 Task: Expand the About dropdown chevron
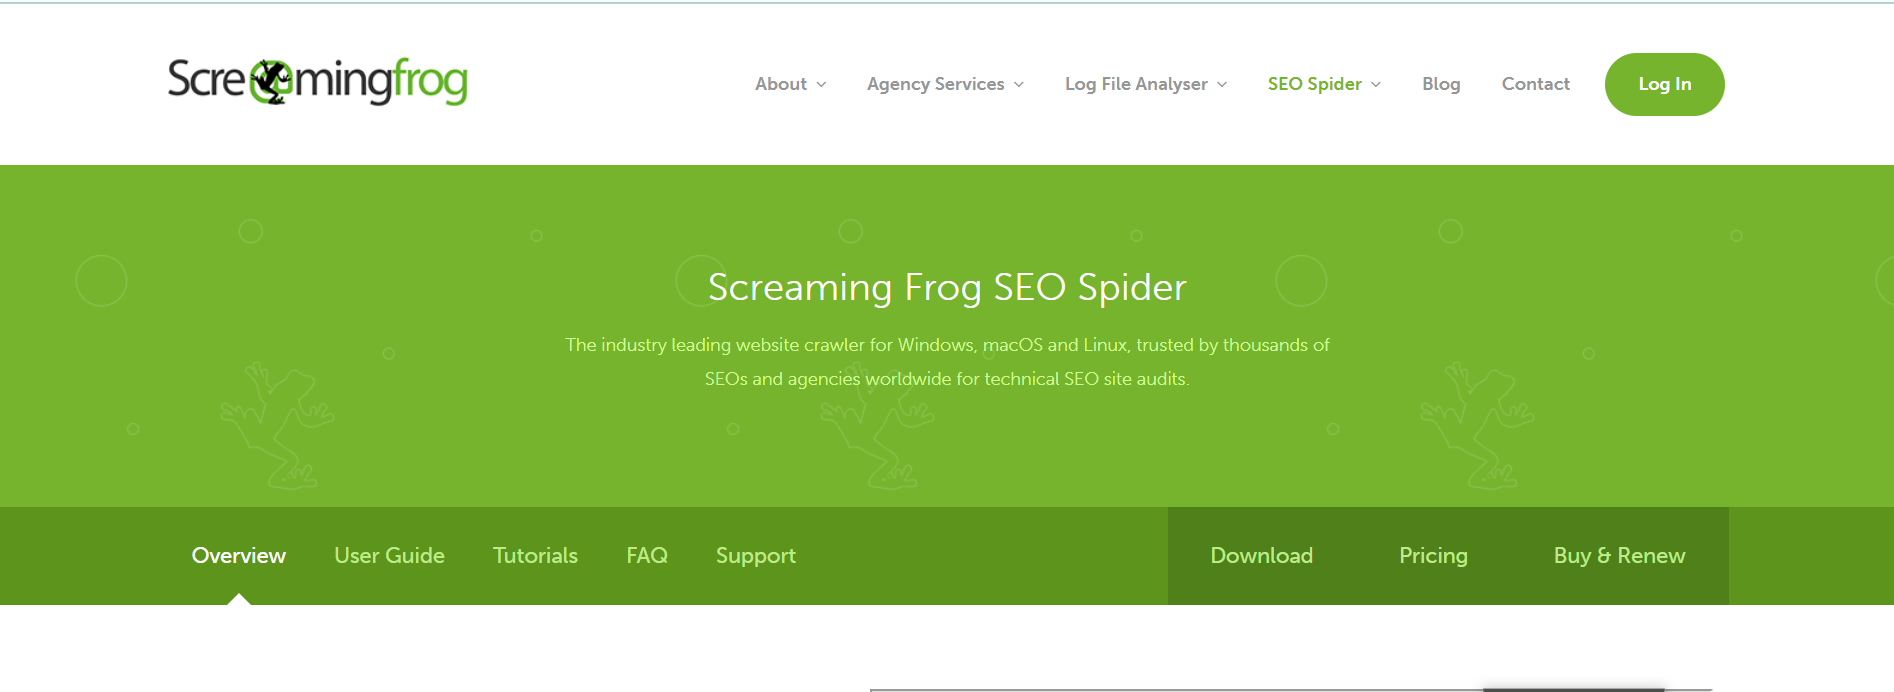tap(822, 85)
